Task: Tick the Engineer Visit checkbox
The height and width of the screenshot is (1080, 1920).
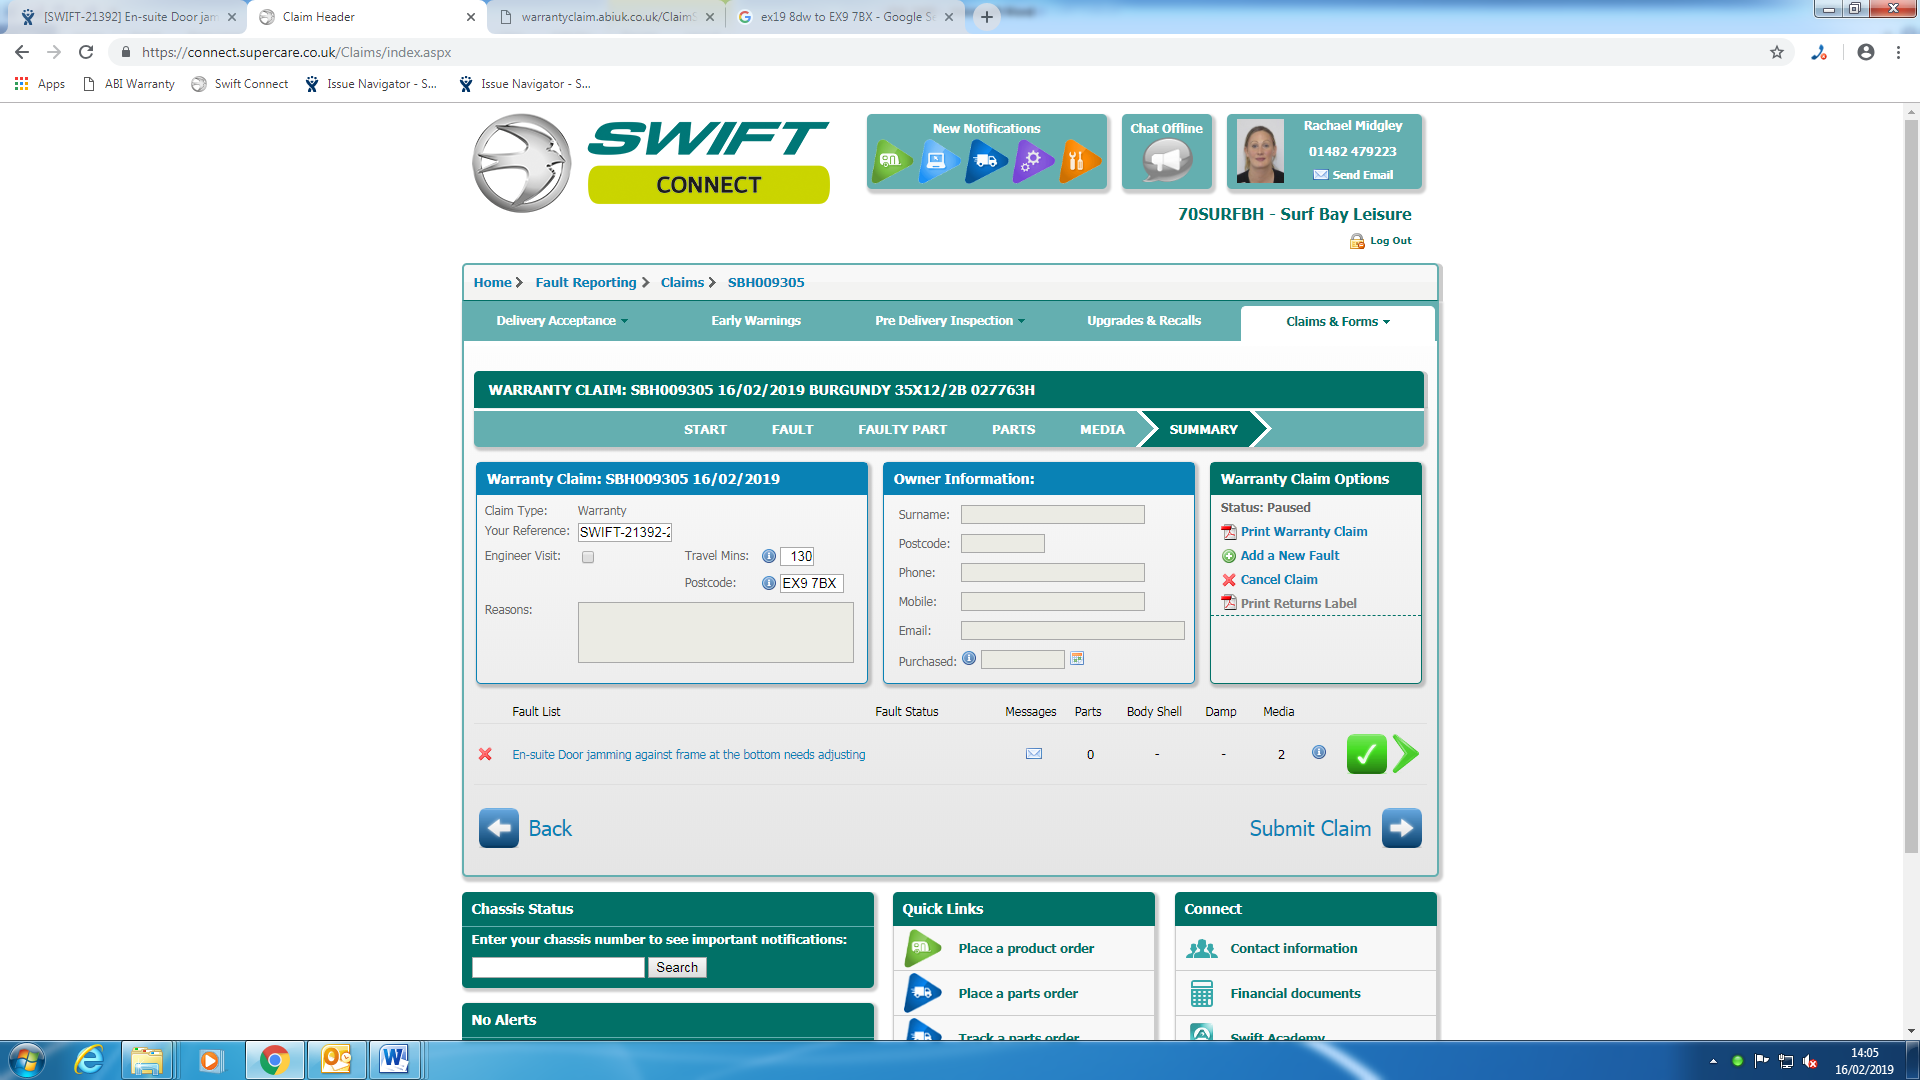Action: (x=588, y=557)
